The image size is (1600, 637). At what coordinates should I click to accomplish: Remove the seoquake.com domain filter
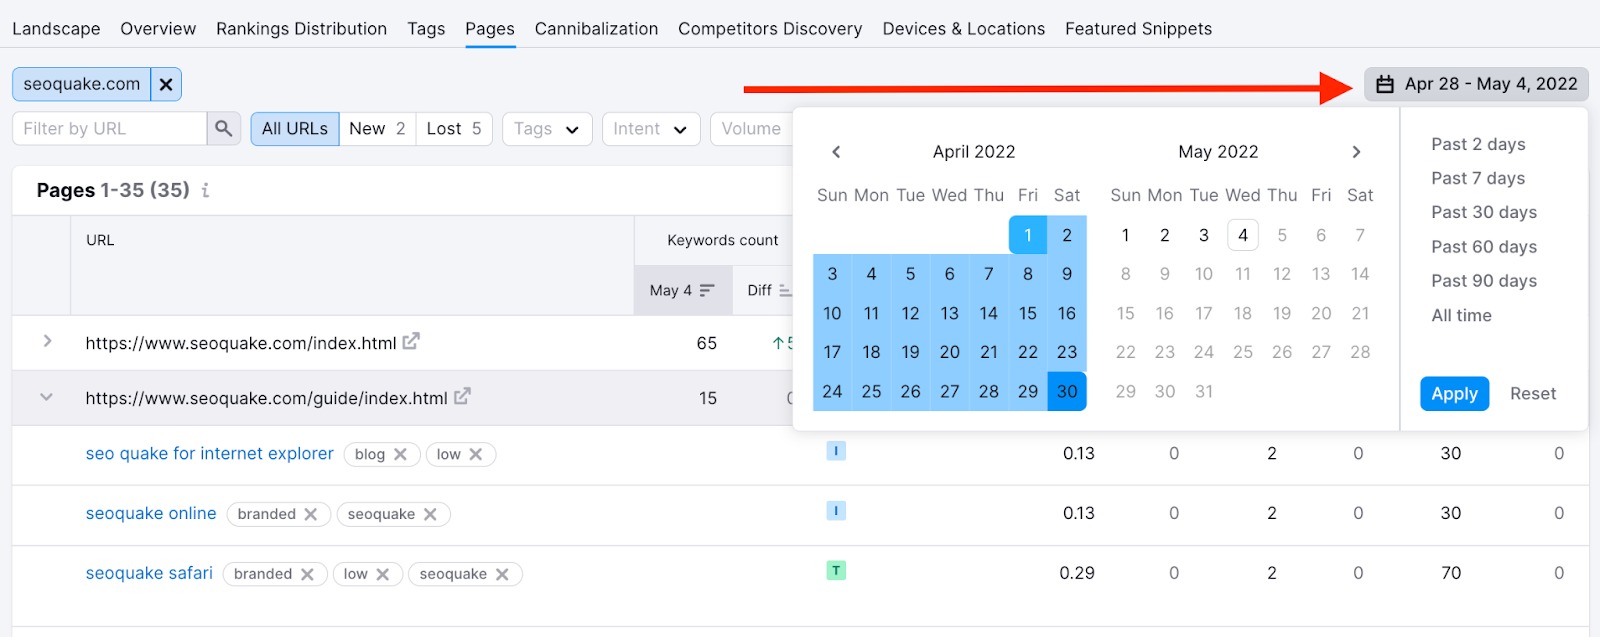[x=166, y=85]
